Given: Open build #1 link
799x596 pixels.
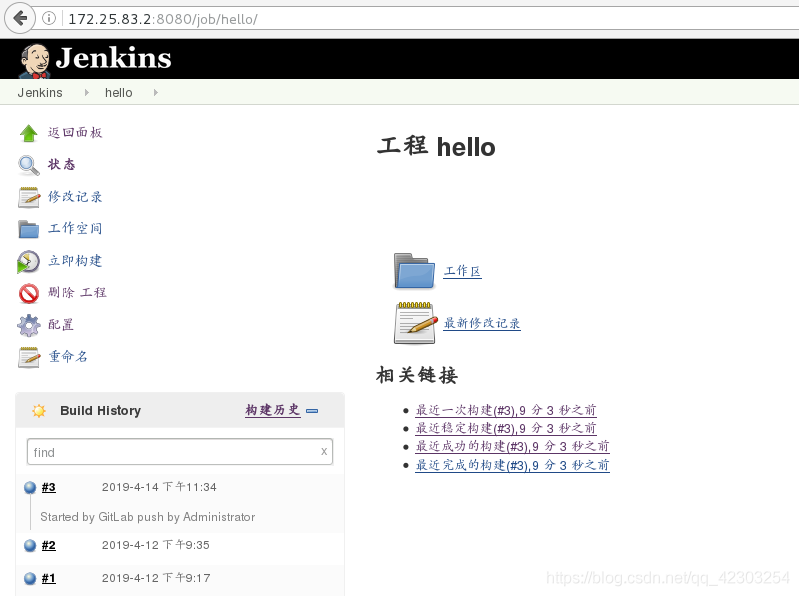Looking at the screenshot, I should tap(48, 579).
